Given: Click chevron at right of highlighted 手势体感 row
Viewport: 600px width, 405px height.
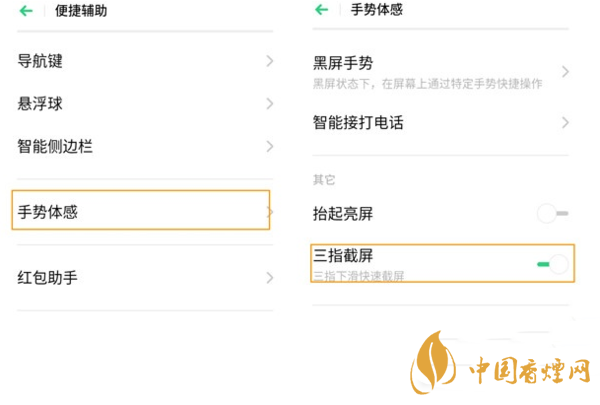Looking at the screenshot, I should tap(270, 211).
